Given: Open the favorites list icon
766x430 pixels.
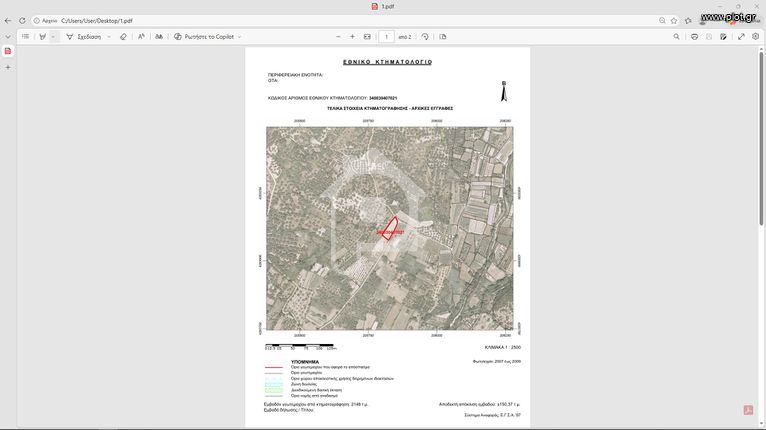Looking at the screenshot, I should (x=688, y=21).
